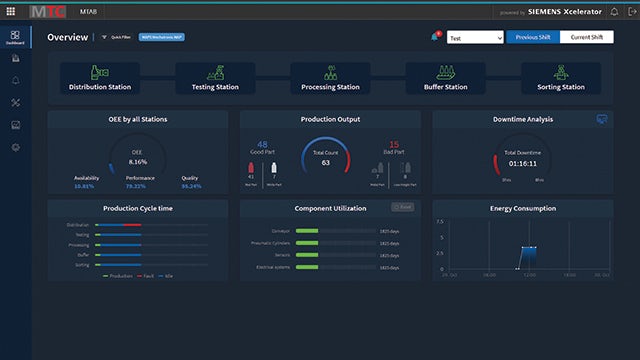The width and height of the screenshot is (640, 360).
Task: Click the Buffer Station icon
Action: click(445, 73)
